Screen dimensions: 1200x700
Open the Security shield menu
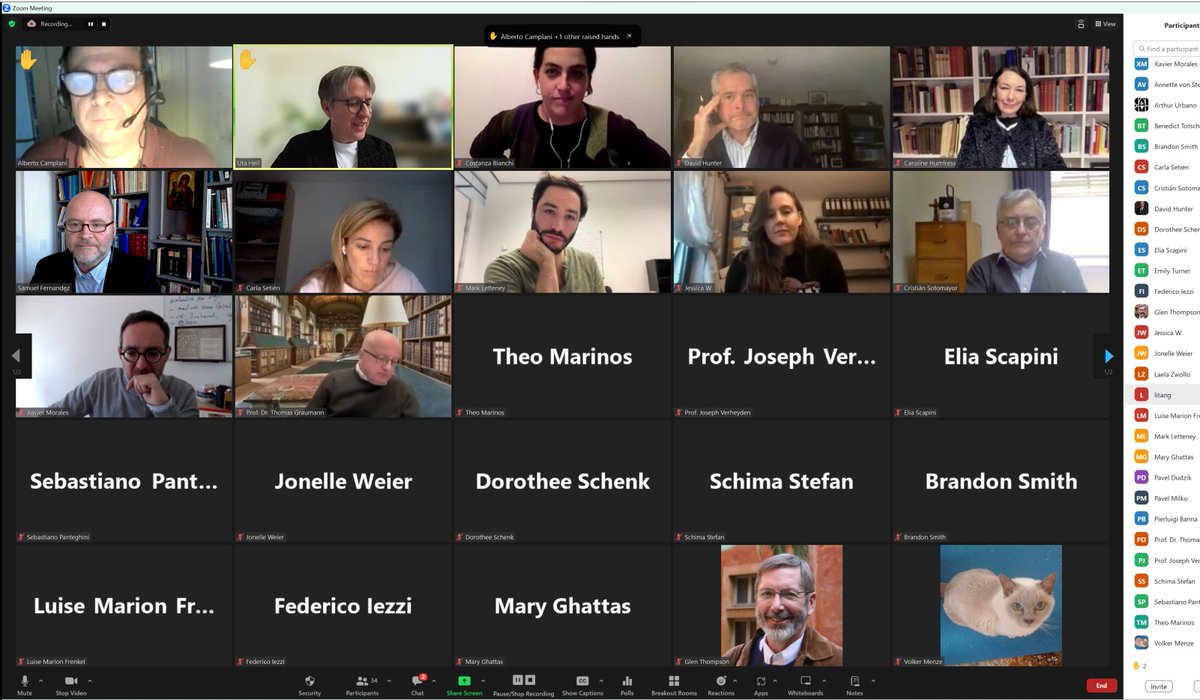pyautogui.click(x=310, y=684)
